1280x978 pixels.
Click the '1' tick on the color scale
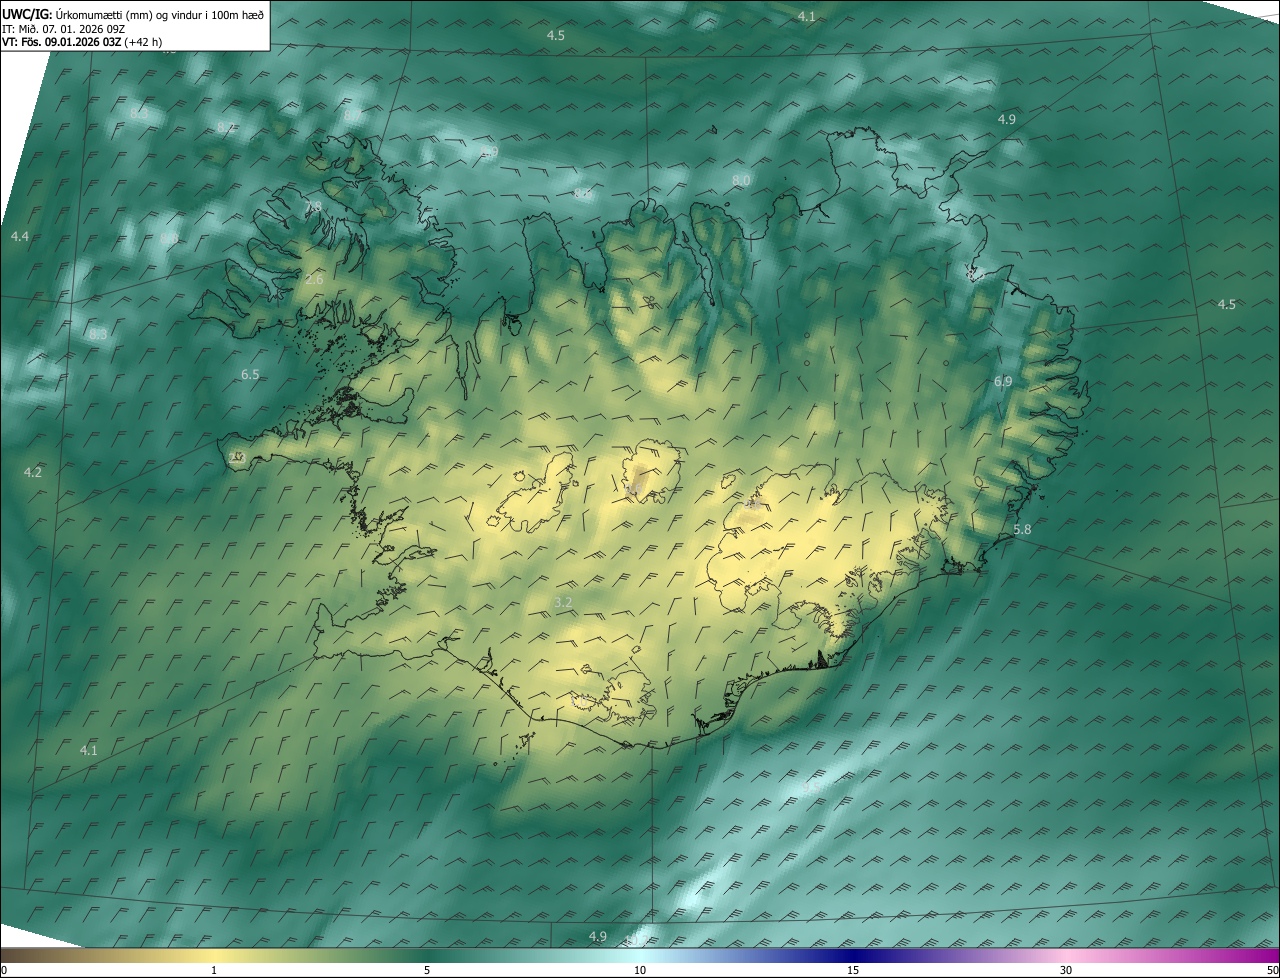[214, 970]
